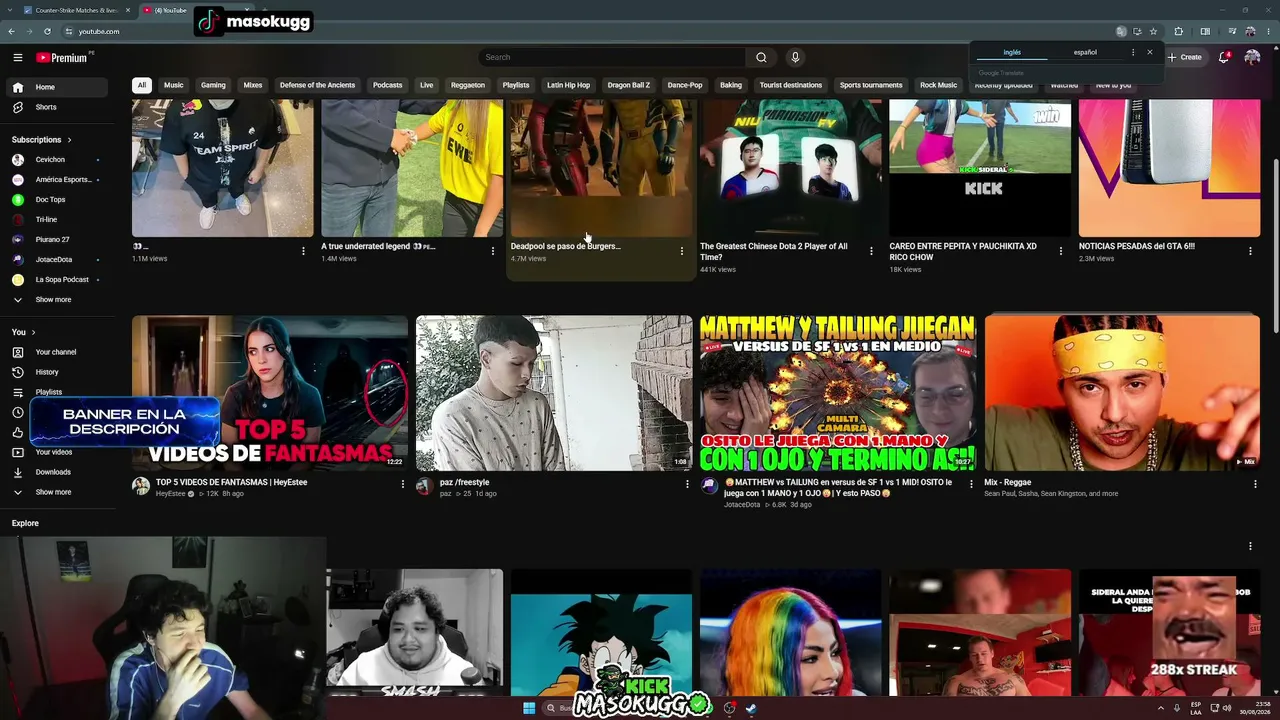Image resolution: width=1280 pixels, height=720 pixels.
Task: Reload the page with the refresh icon
Action: coord(48,31)
